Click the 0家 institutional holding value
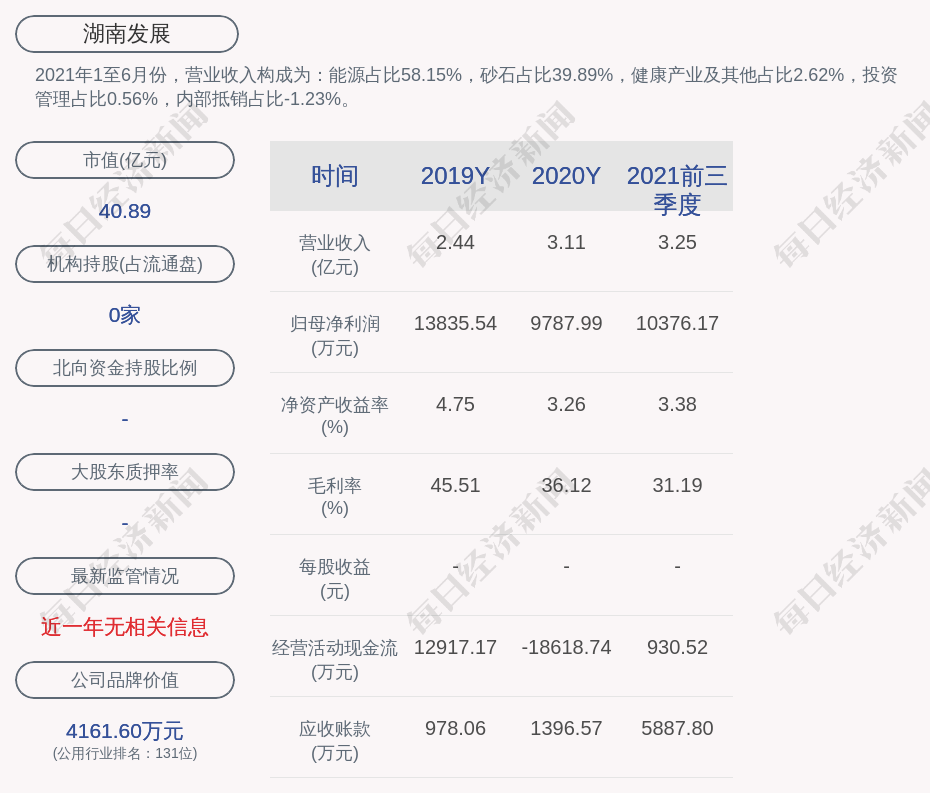The width and height of the screenshot is (930, 793). click(125, 315)
